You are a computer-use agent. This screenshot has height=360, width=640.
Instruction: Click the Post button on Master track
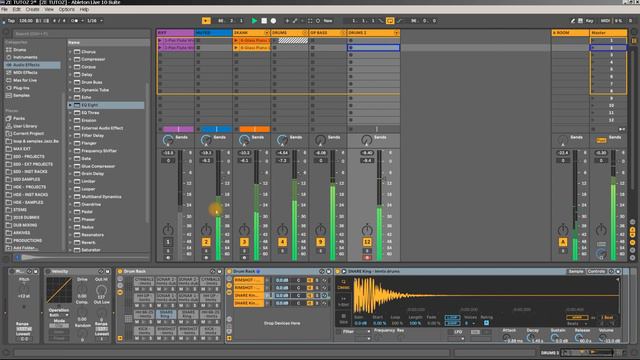601,140
